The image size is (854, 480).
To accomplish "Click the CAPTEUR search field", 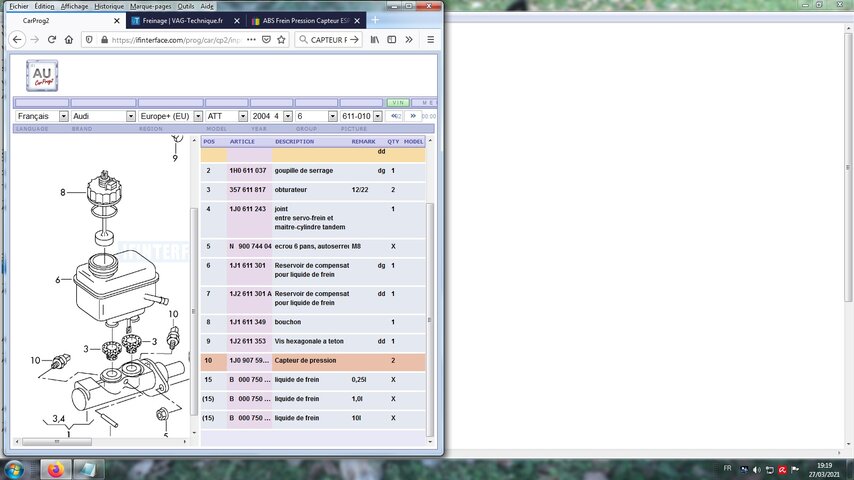I will (x=328, y=40).
